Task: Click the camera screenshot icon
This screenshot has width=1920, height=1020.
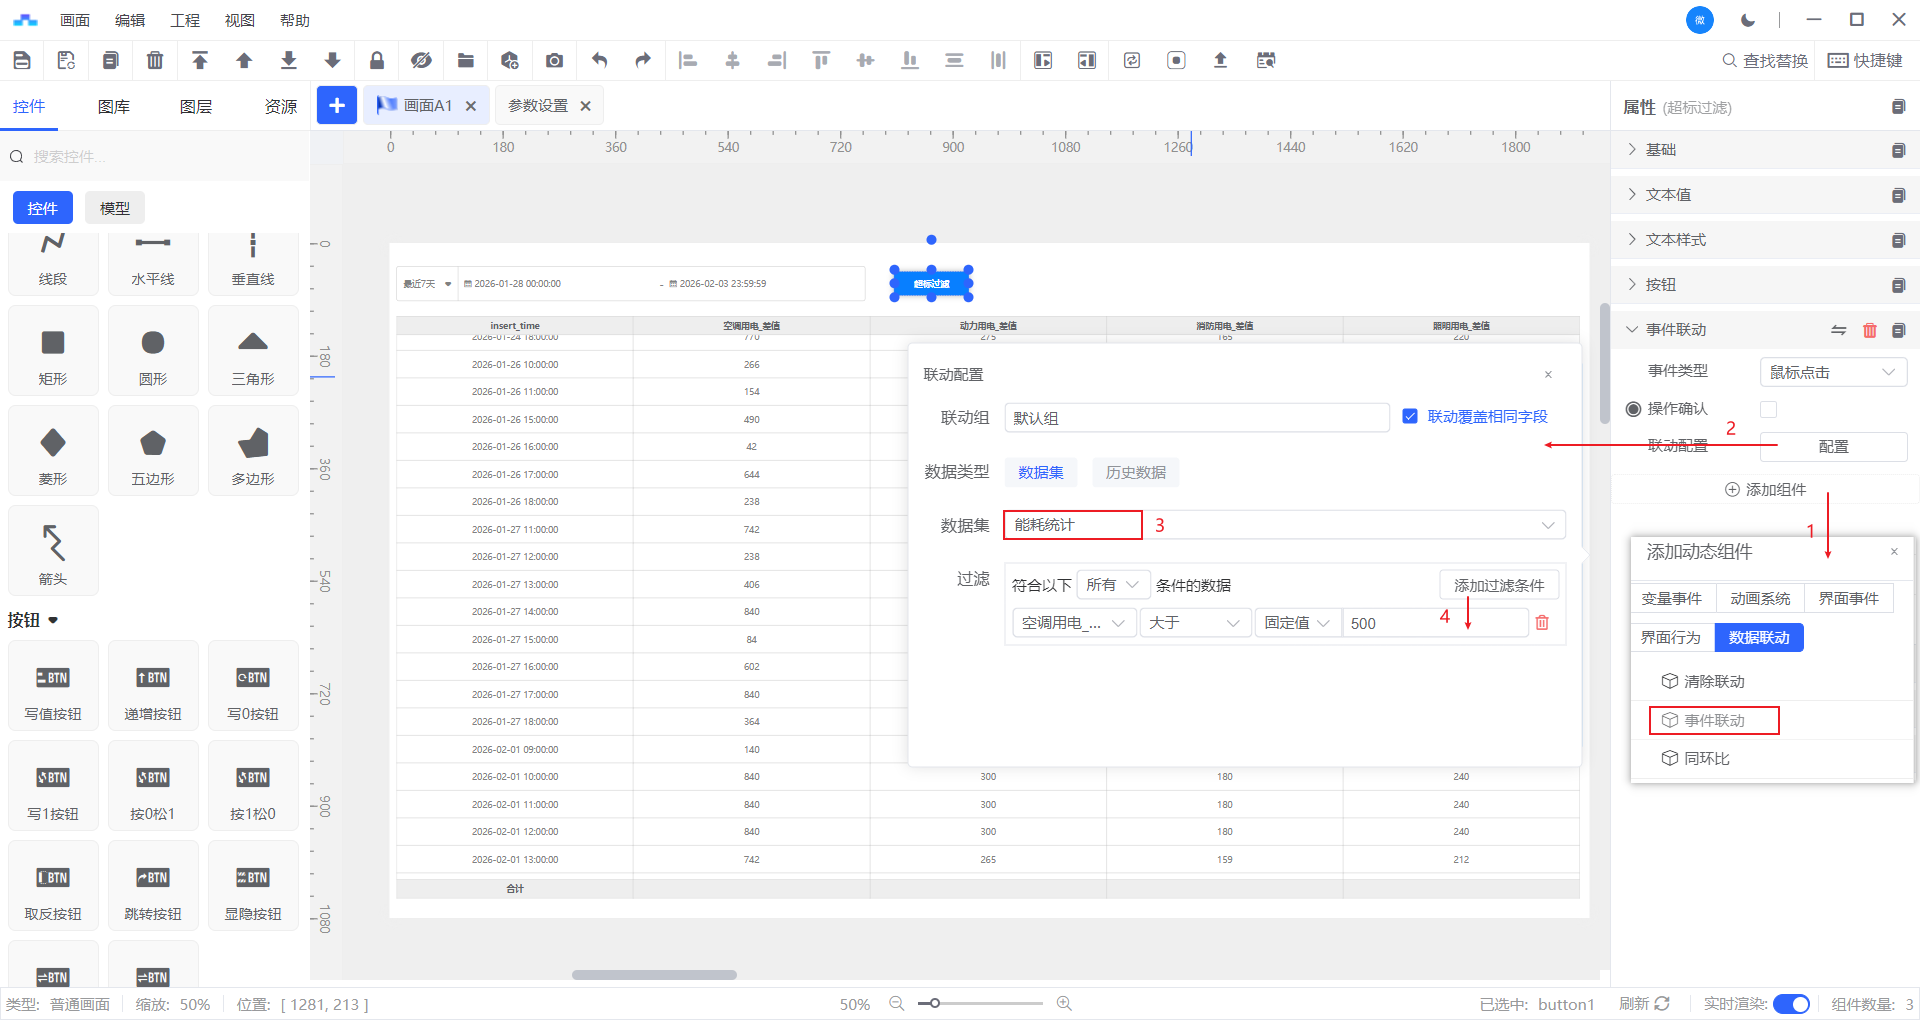Action: point(554,61)
